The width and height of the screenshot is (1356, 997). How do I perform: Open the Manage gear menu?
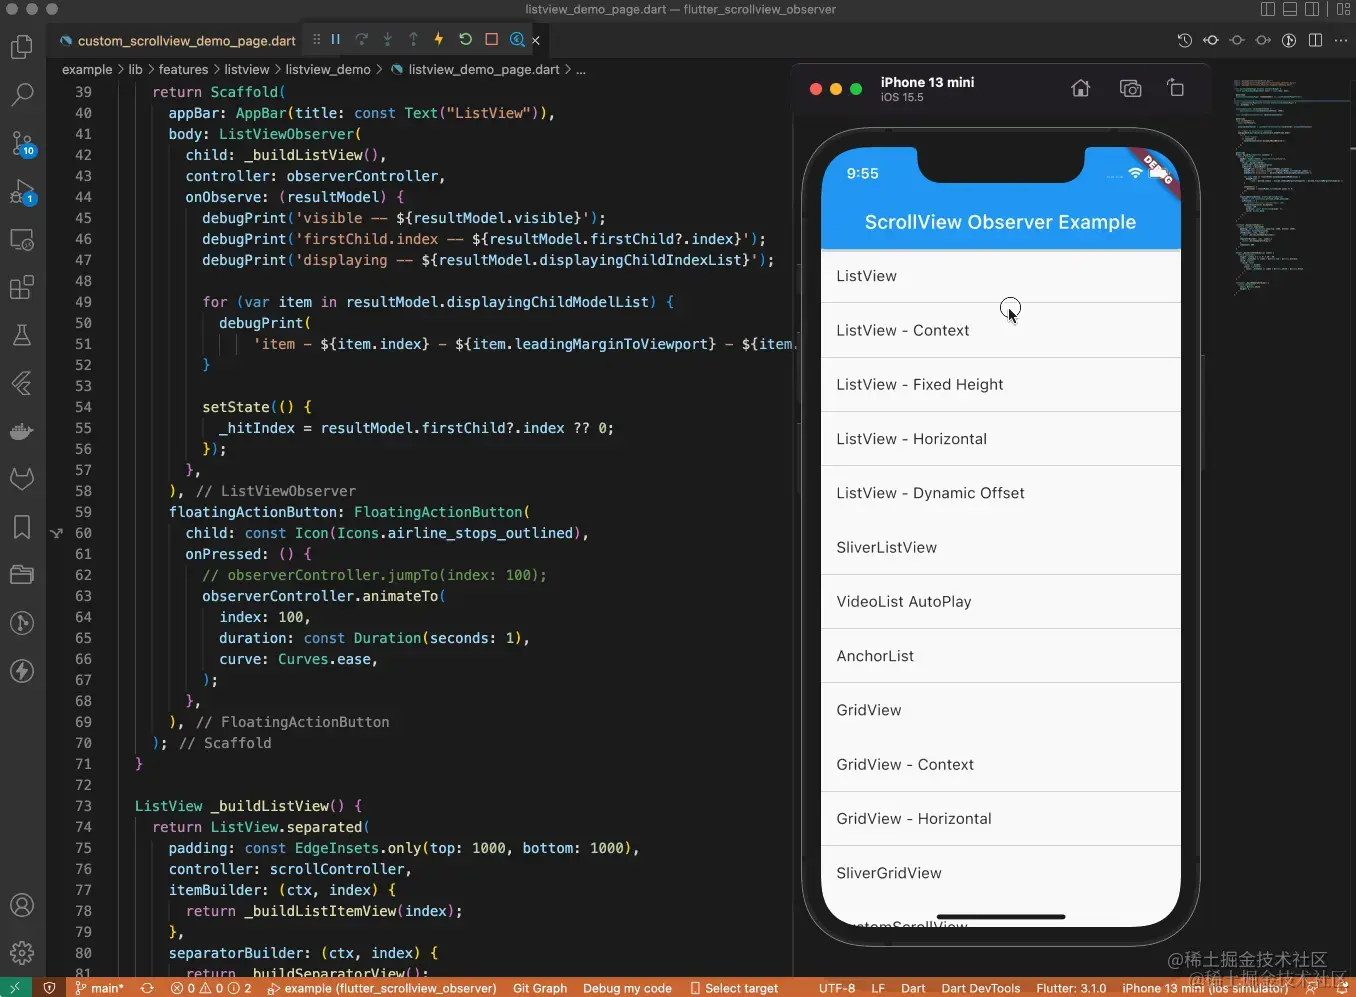coord(22,953)
